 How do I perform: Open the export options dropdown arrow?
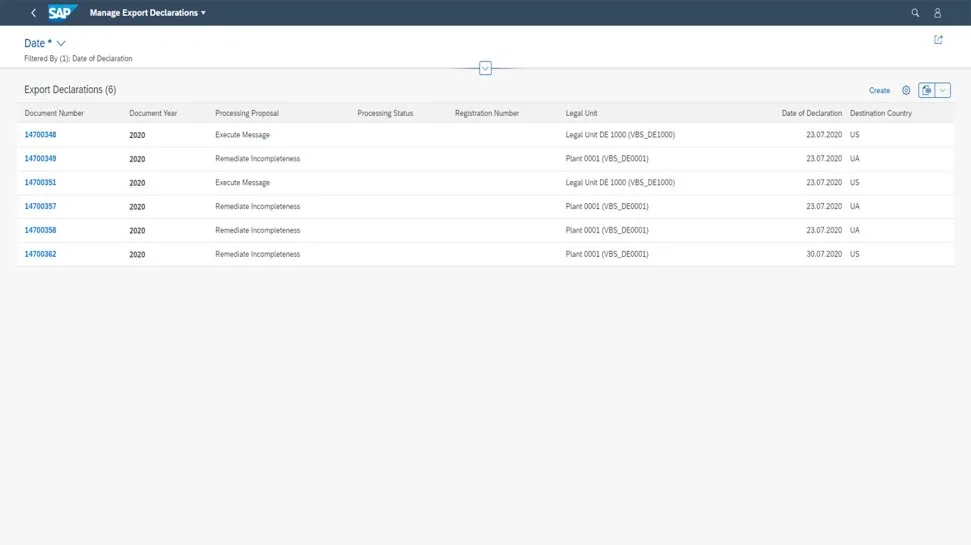943,90
